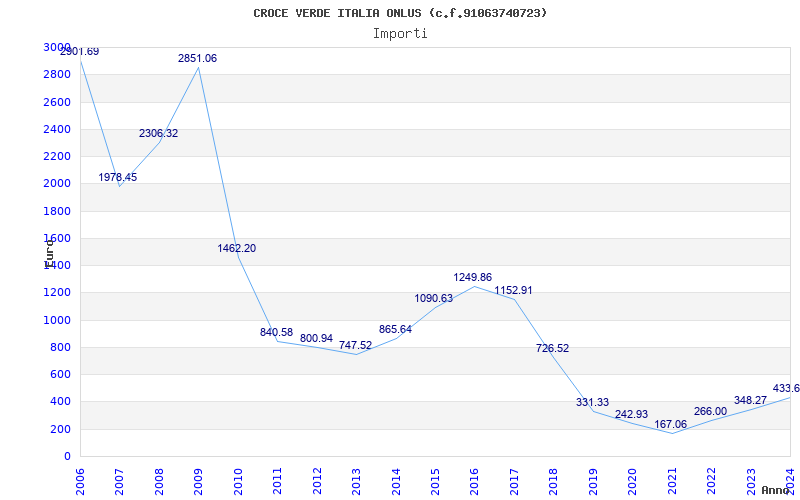Click the 3000 top axis value
The width and height of the screenshot is (800, 500).
point(57,47)
